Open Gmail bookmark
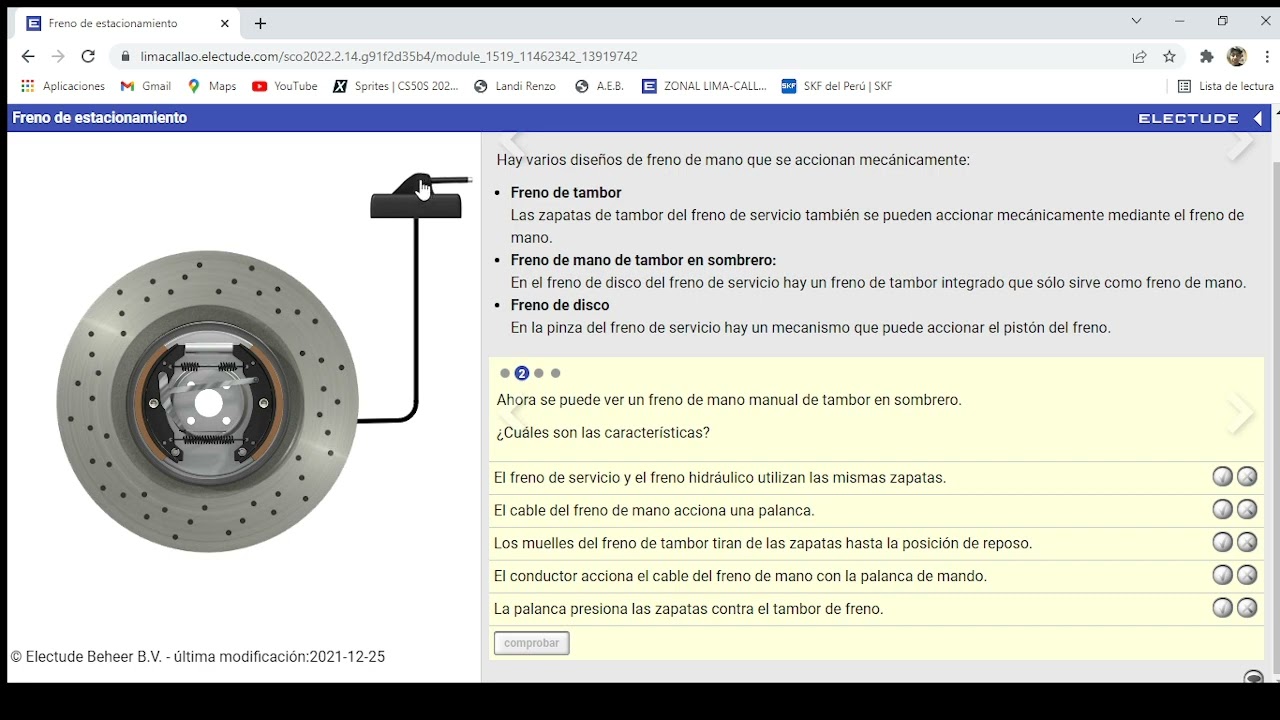The height and width of the screenshot is (720, 1280). (x=146, y=86)
